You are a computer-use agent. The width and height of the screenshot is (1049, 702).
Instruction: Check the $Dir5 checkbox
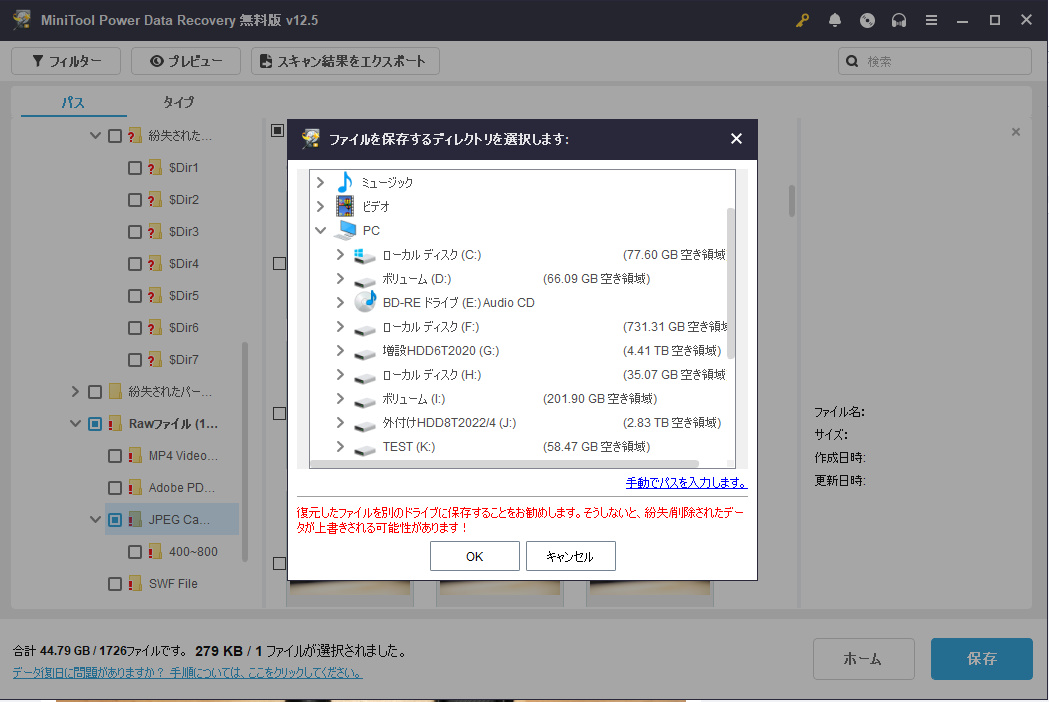(134, 296)
